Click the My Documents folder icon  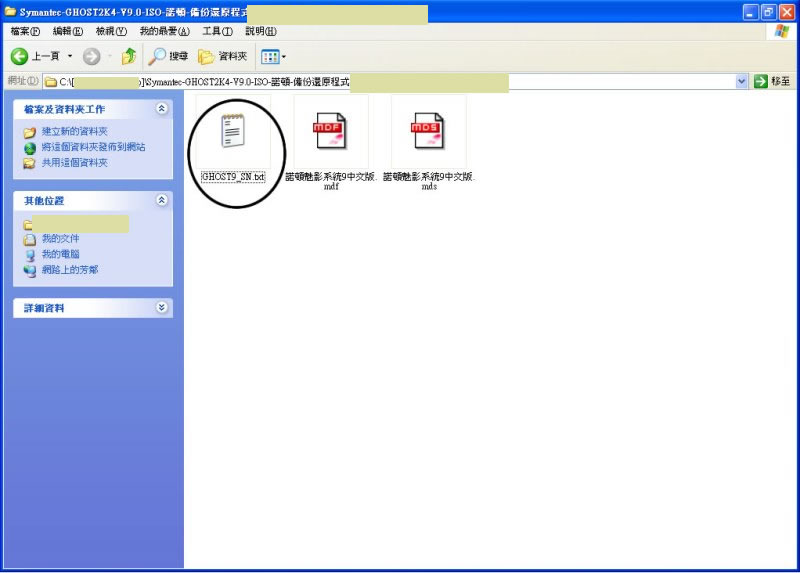click(x=30, y=239)
